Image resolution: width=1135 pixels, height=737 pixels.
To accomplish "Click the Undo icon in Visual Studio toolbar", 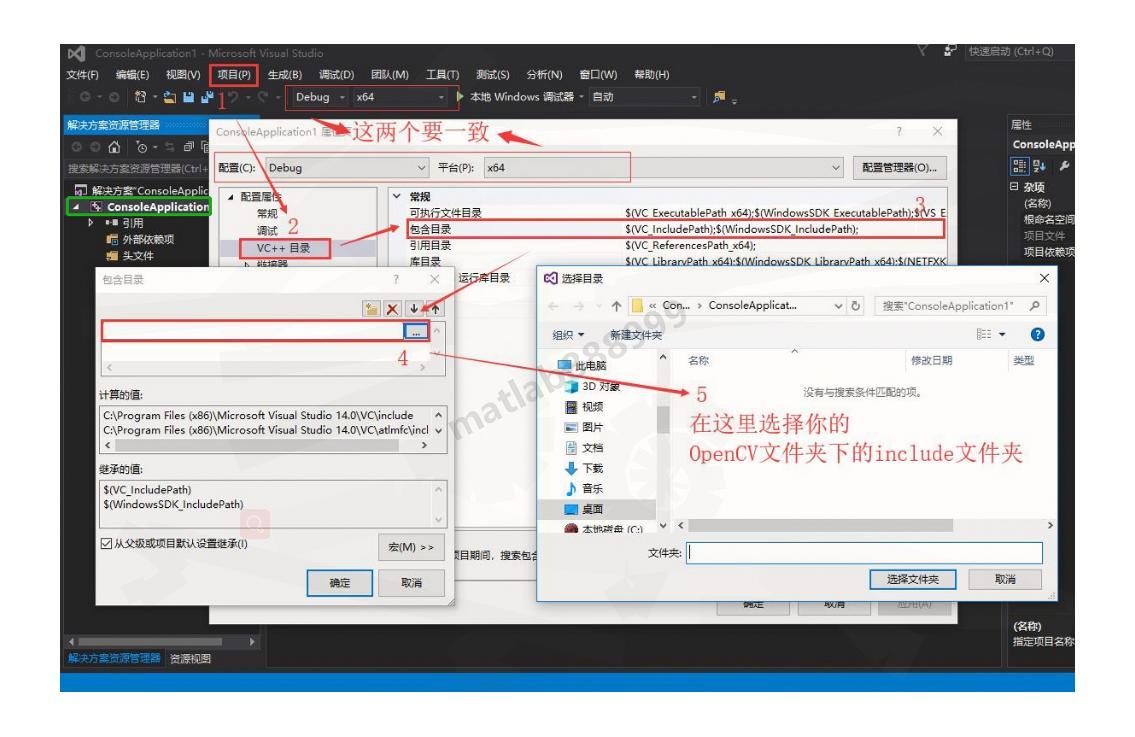I will click(233, 97).
